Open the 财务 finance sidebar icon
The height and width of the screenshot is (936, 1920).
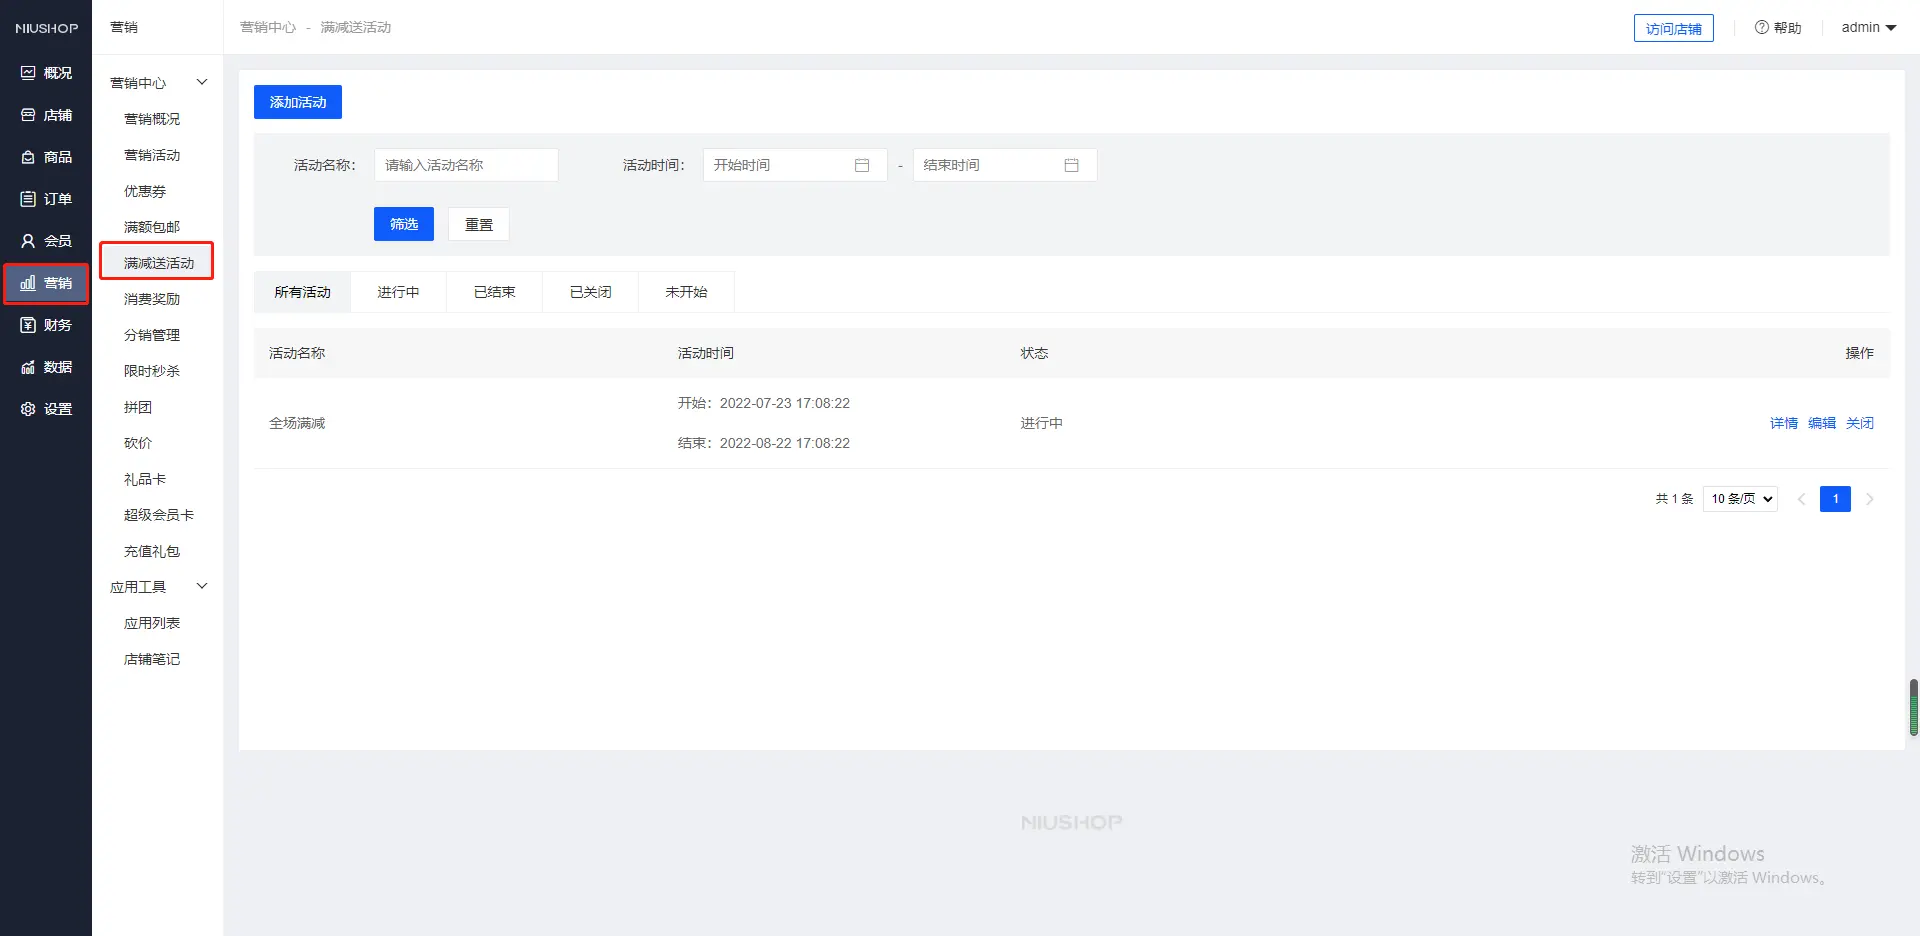click(x=28, y=325)
